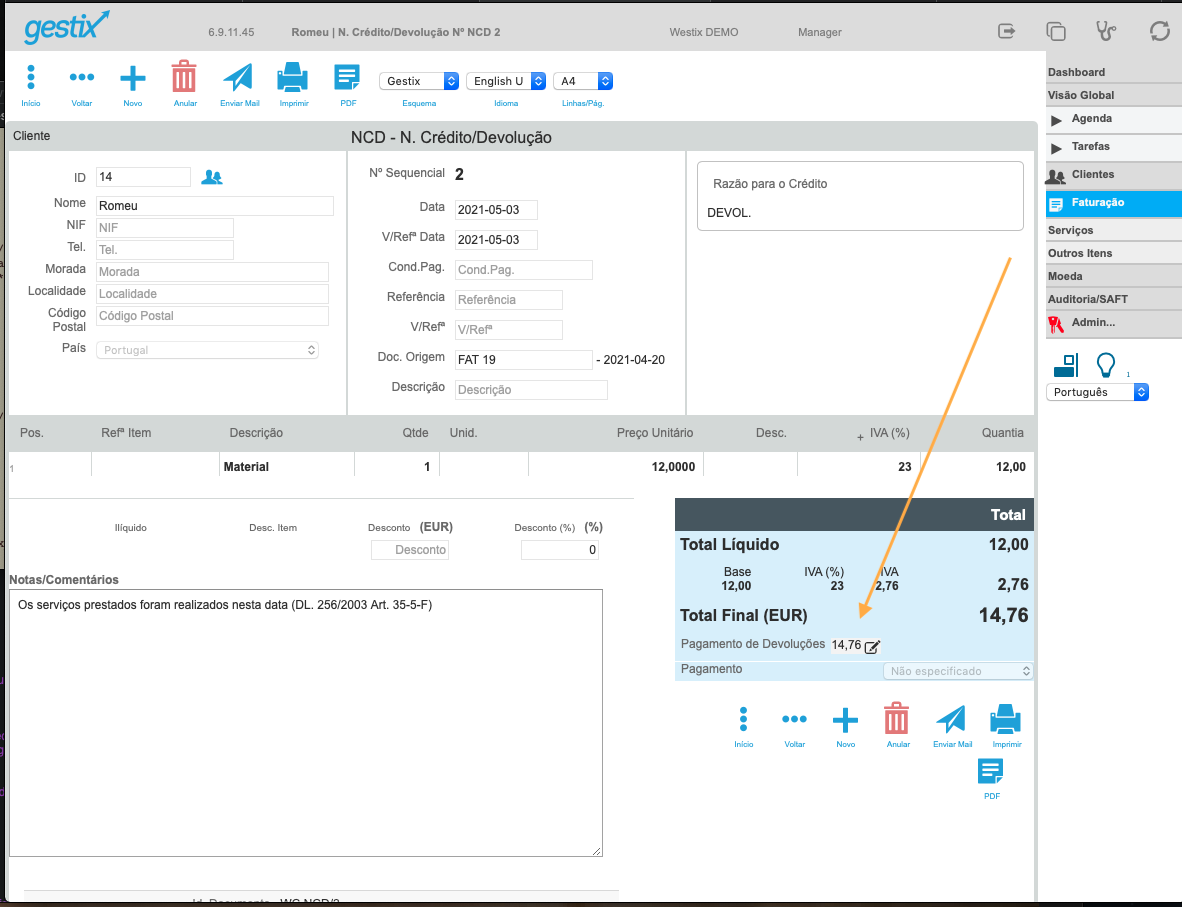Screen dimensions: 1182x907
Task: Open the Idioma English dropdown
Action: (506, 81)
